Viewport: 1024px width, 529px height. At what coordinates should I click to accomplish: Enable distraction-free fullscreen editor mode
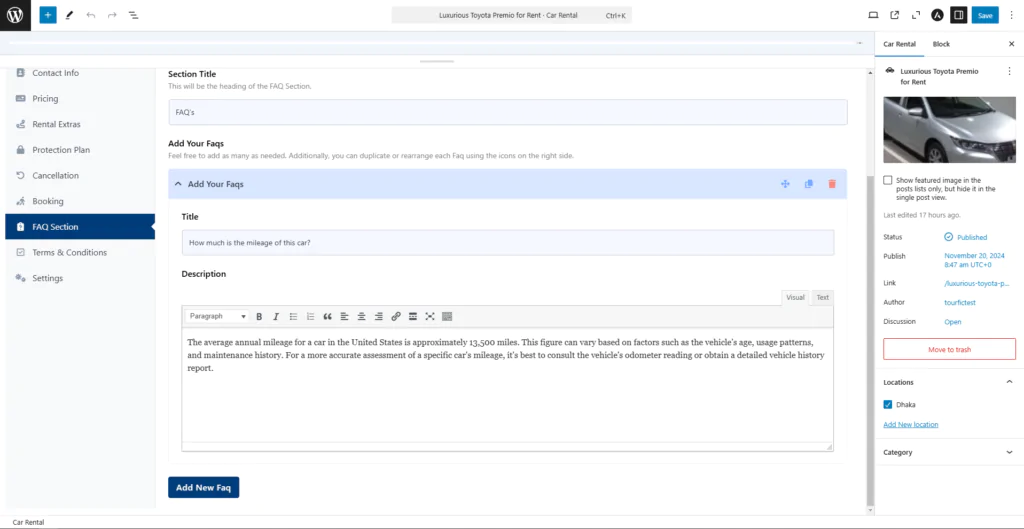click(x=430, y=316)
